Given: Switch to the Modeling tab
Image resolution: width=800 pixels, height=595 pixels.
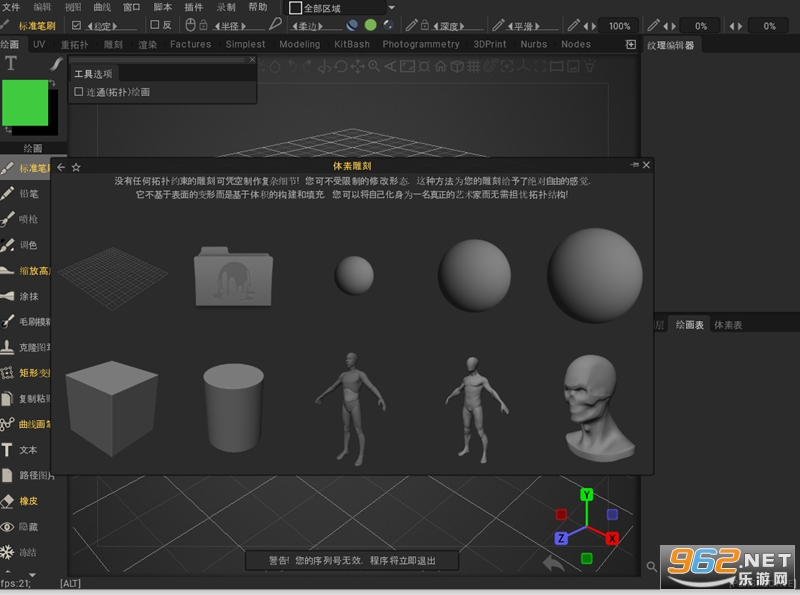Looking at the screenshot, I should pos(300,44).
